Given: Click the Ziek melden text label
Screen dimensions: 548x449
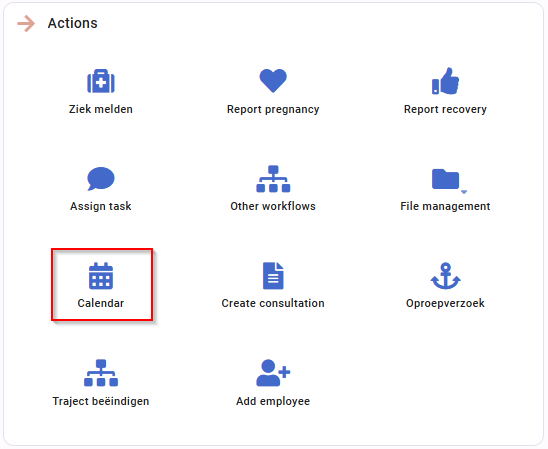Looking at the screenshot, I should click(101, 109).
